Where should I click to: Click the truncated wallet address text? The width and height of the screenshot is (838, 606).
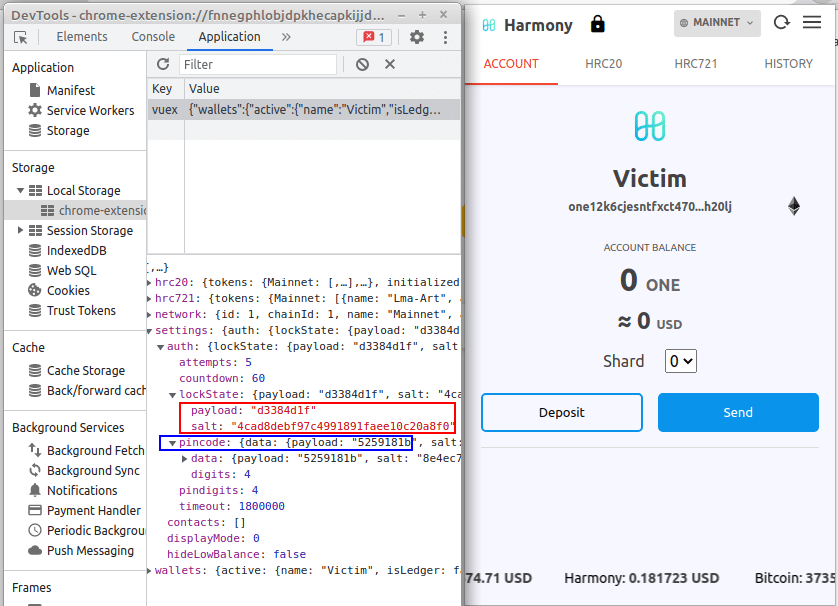(x=650, y=207)
